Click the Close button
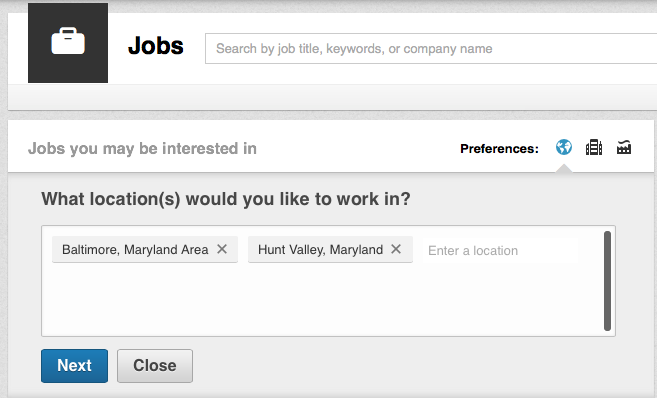657x398 pixels. pyautogui.click(x=155, y=366)
